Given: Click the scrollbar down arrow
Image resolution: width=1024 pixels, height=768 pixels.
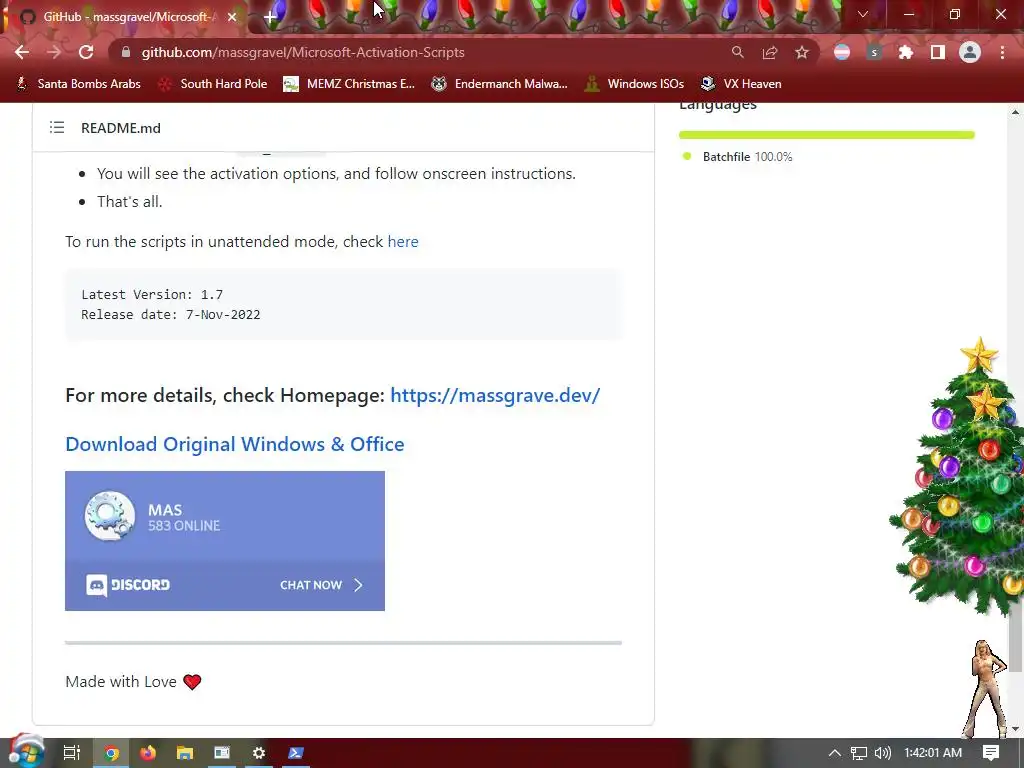Looking at the screenshot, I should (1016, 729).
